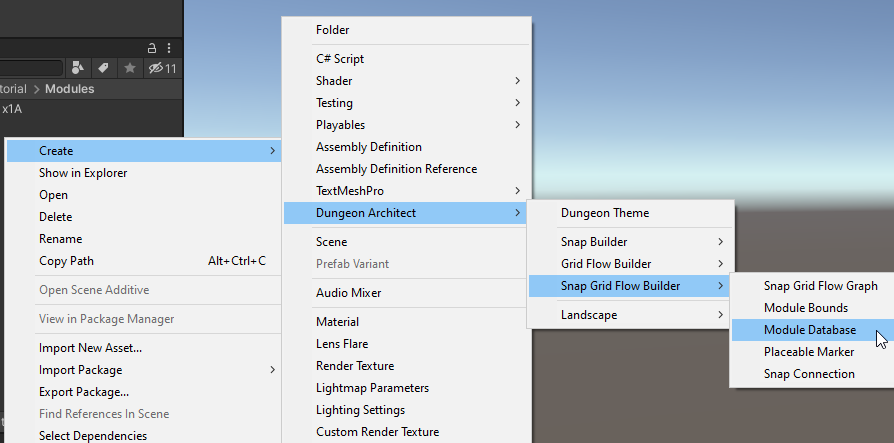894x443 pixels.
Task: Create a Module Database asset
Action: [x=813, y=330]
